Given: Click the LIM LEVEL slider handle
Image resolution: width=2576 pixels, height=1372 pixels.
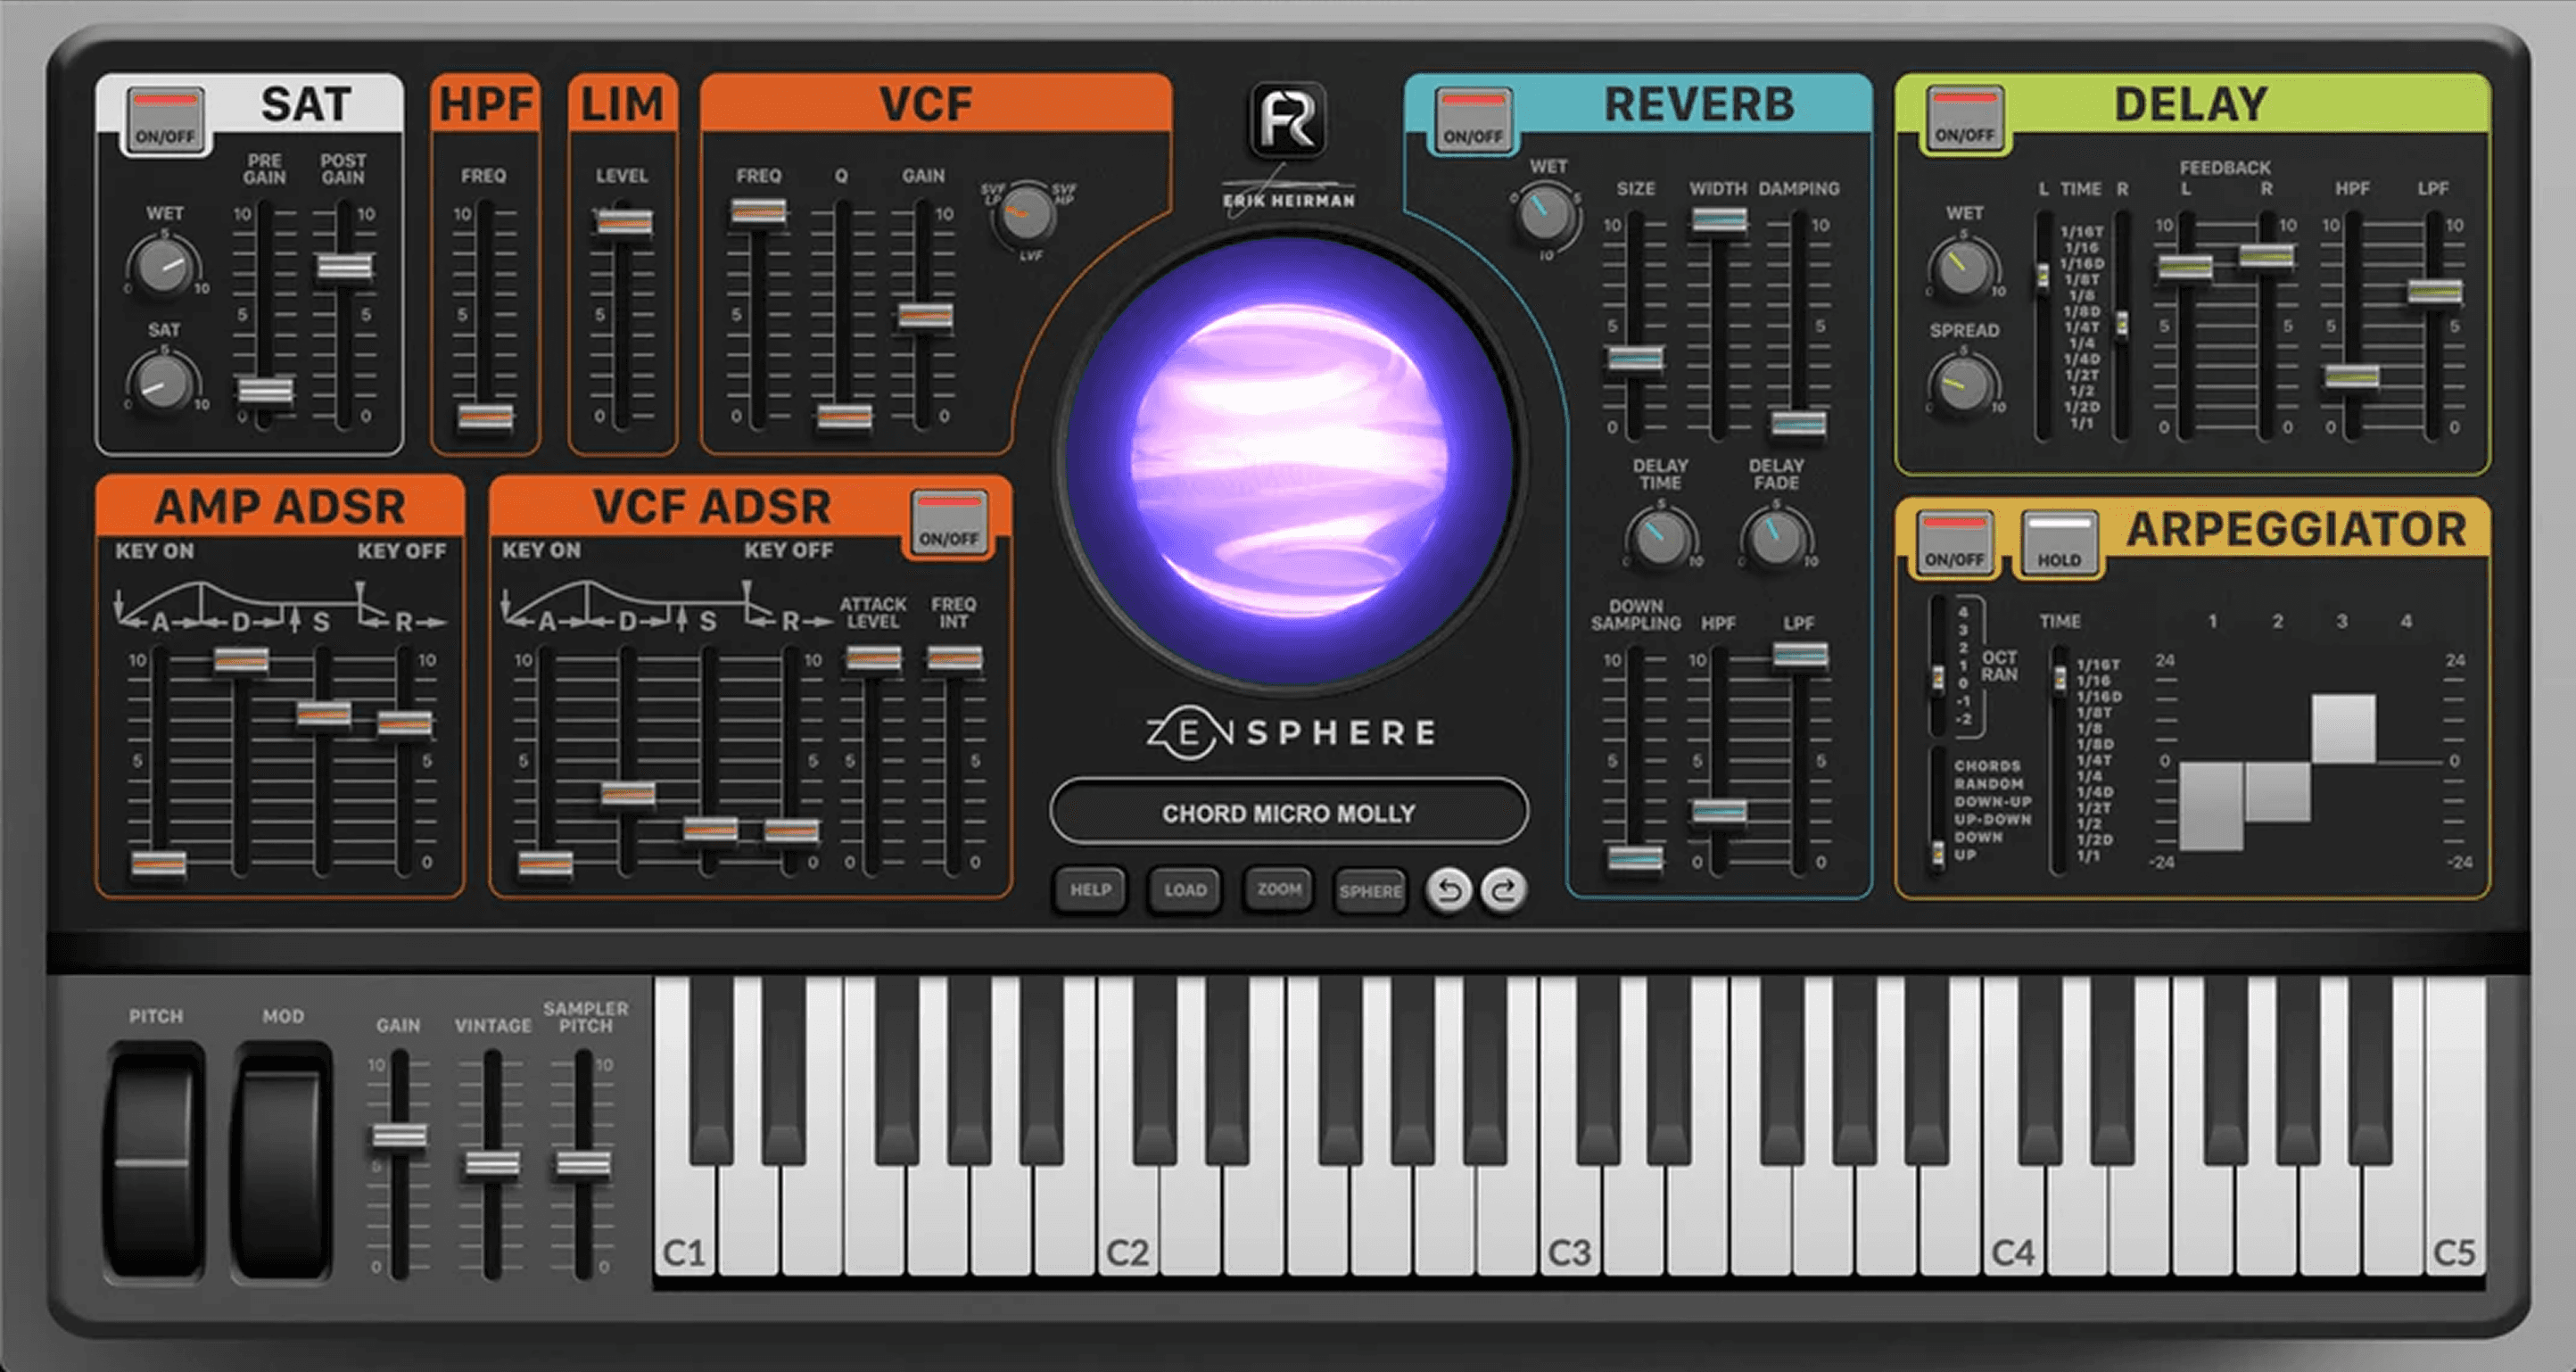Looking at the screenshot, I should pyautogui.click(x=624, y=222).
